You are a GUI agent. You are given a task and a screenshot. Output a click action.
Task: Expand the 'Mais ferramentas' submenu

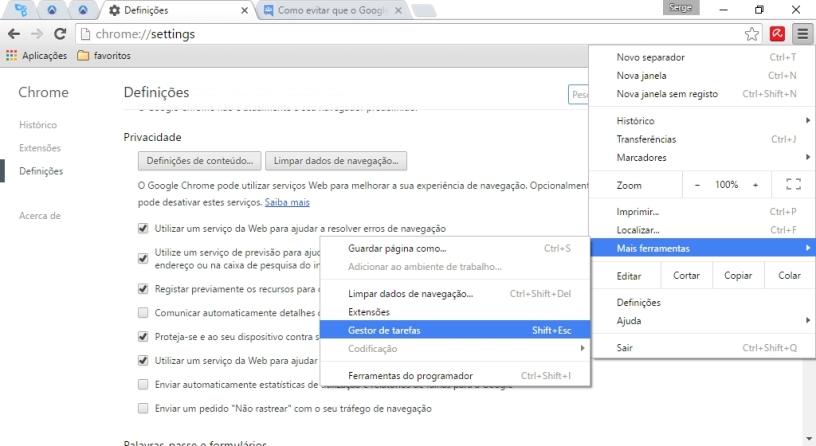[702, 248]
